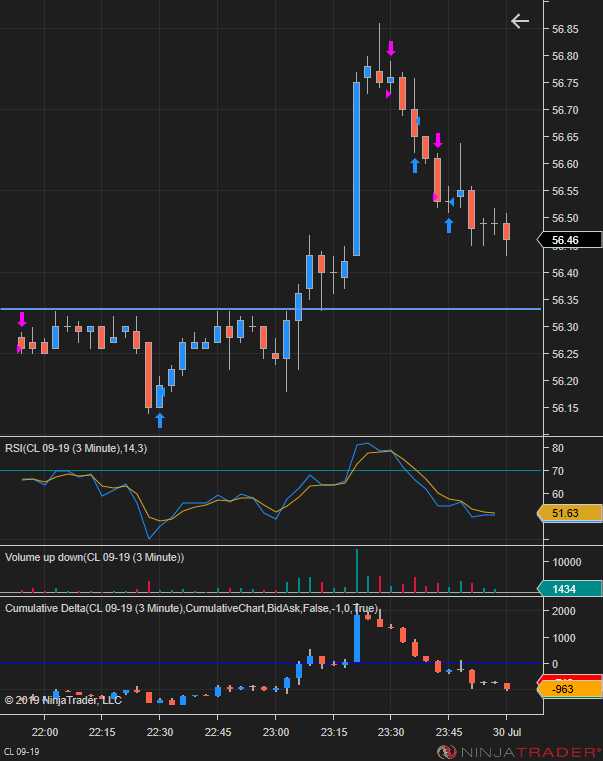Click the tallest teal volume bar
This screenshot has width=603, height=761.
[x=357, y=571]
